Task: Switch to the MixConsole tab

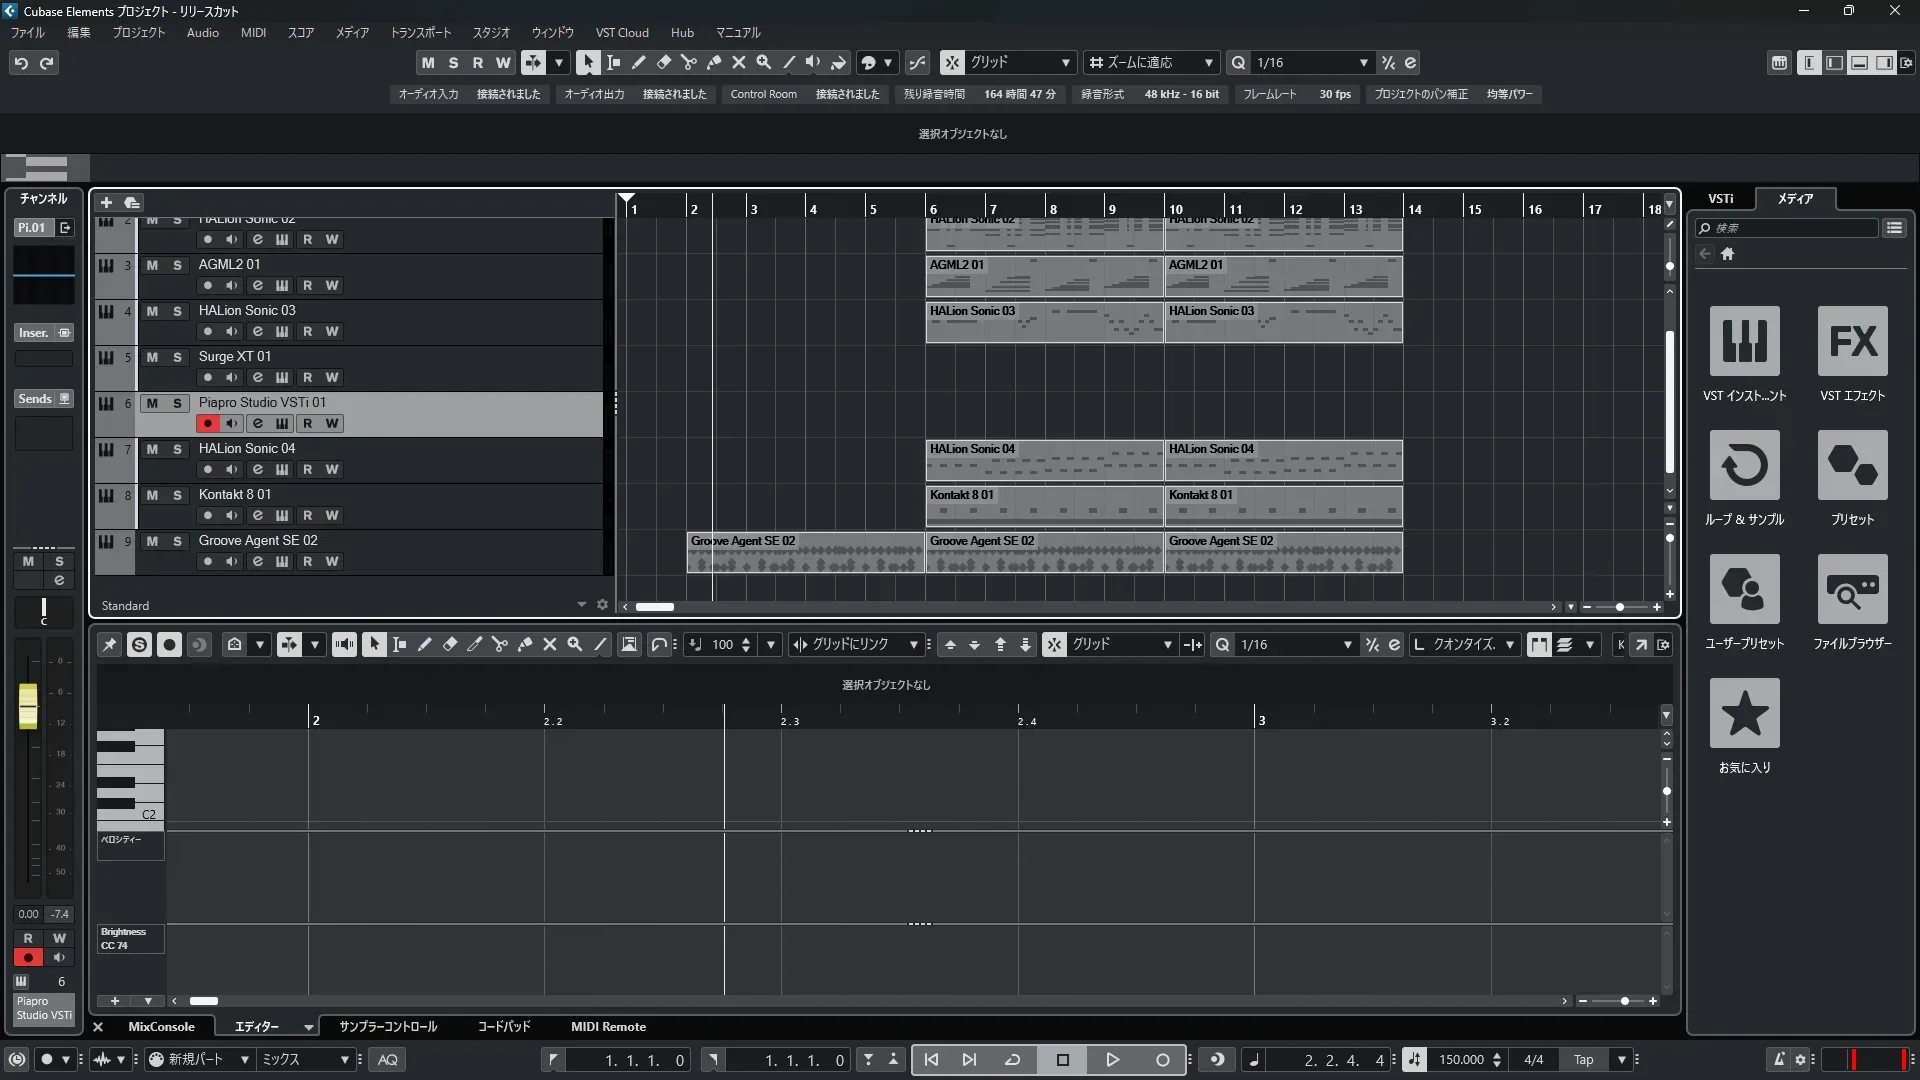Action: pyautogui.click(x=161, y=1027)
